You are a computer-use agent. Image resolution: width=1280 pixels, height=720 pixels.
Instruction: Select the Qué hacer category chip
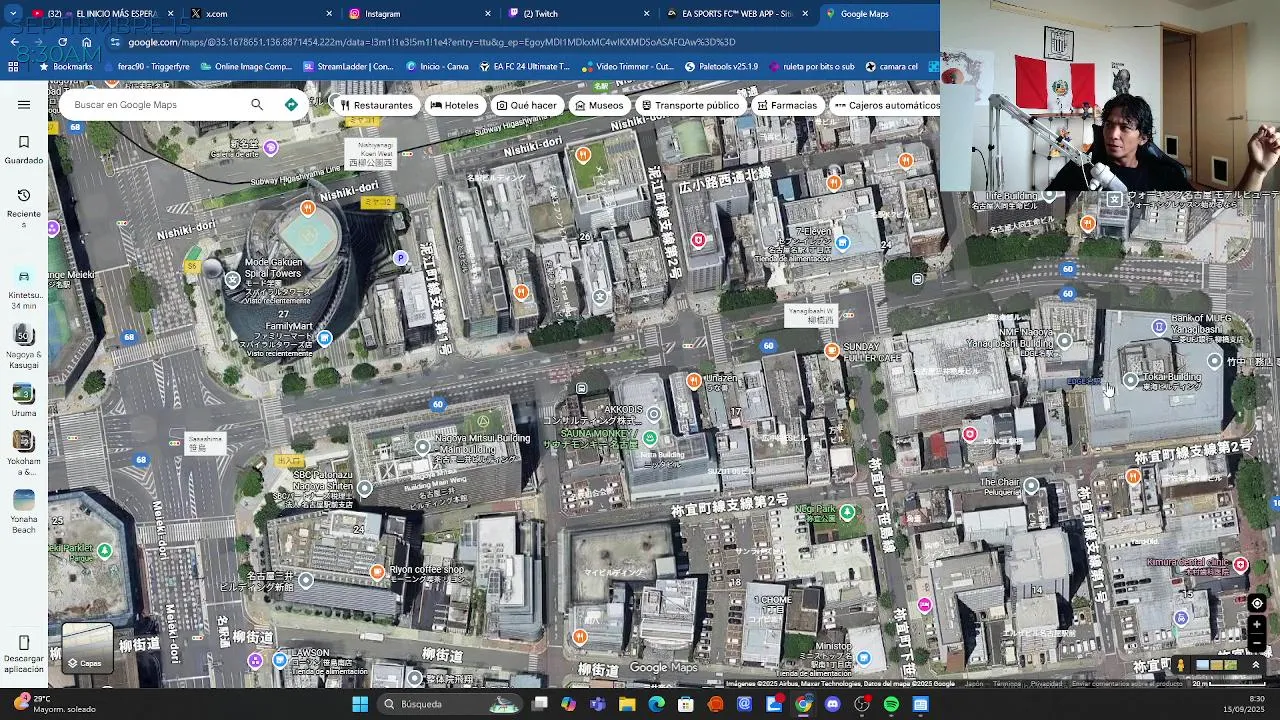[527, 105]
